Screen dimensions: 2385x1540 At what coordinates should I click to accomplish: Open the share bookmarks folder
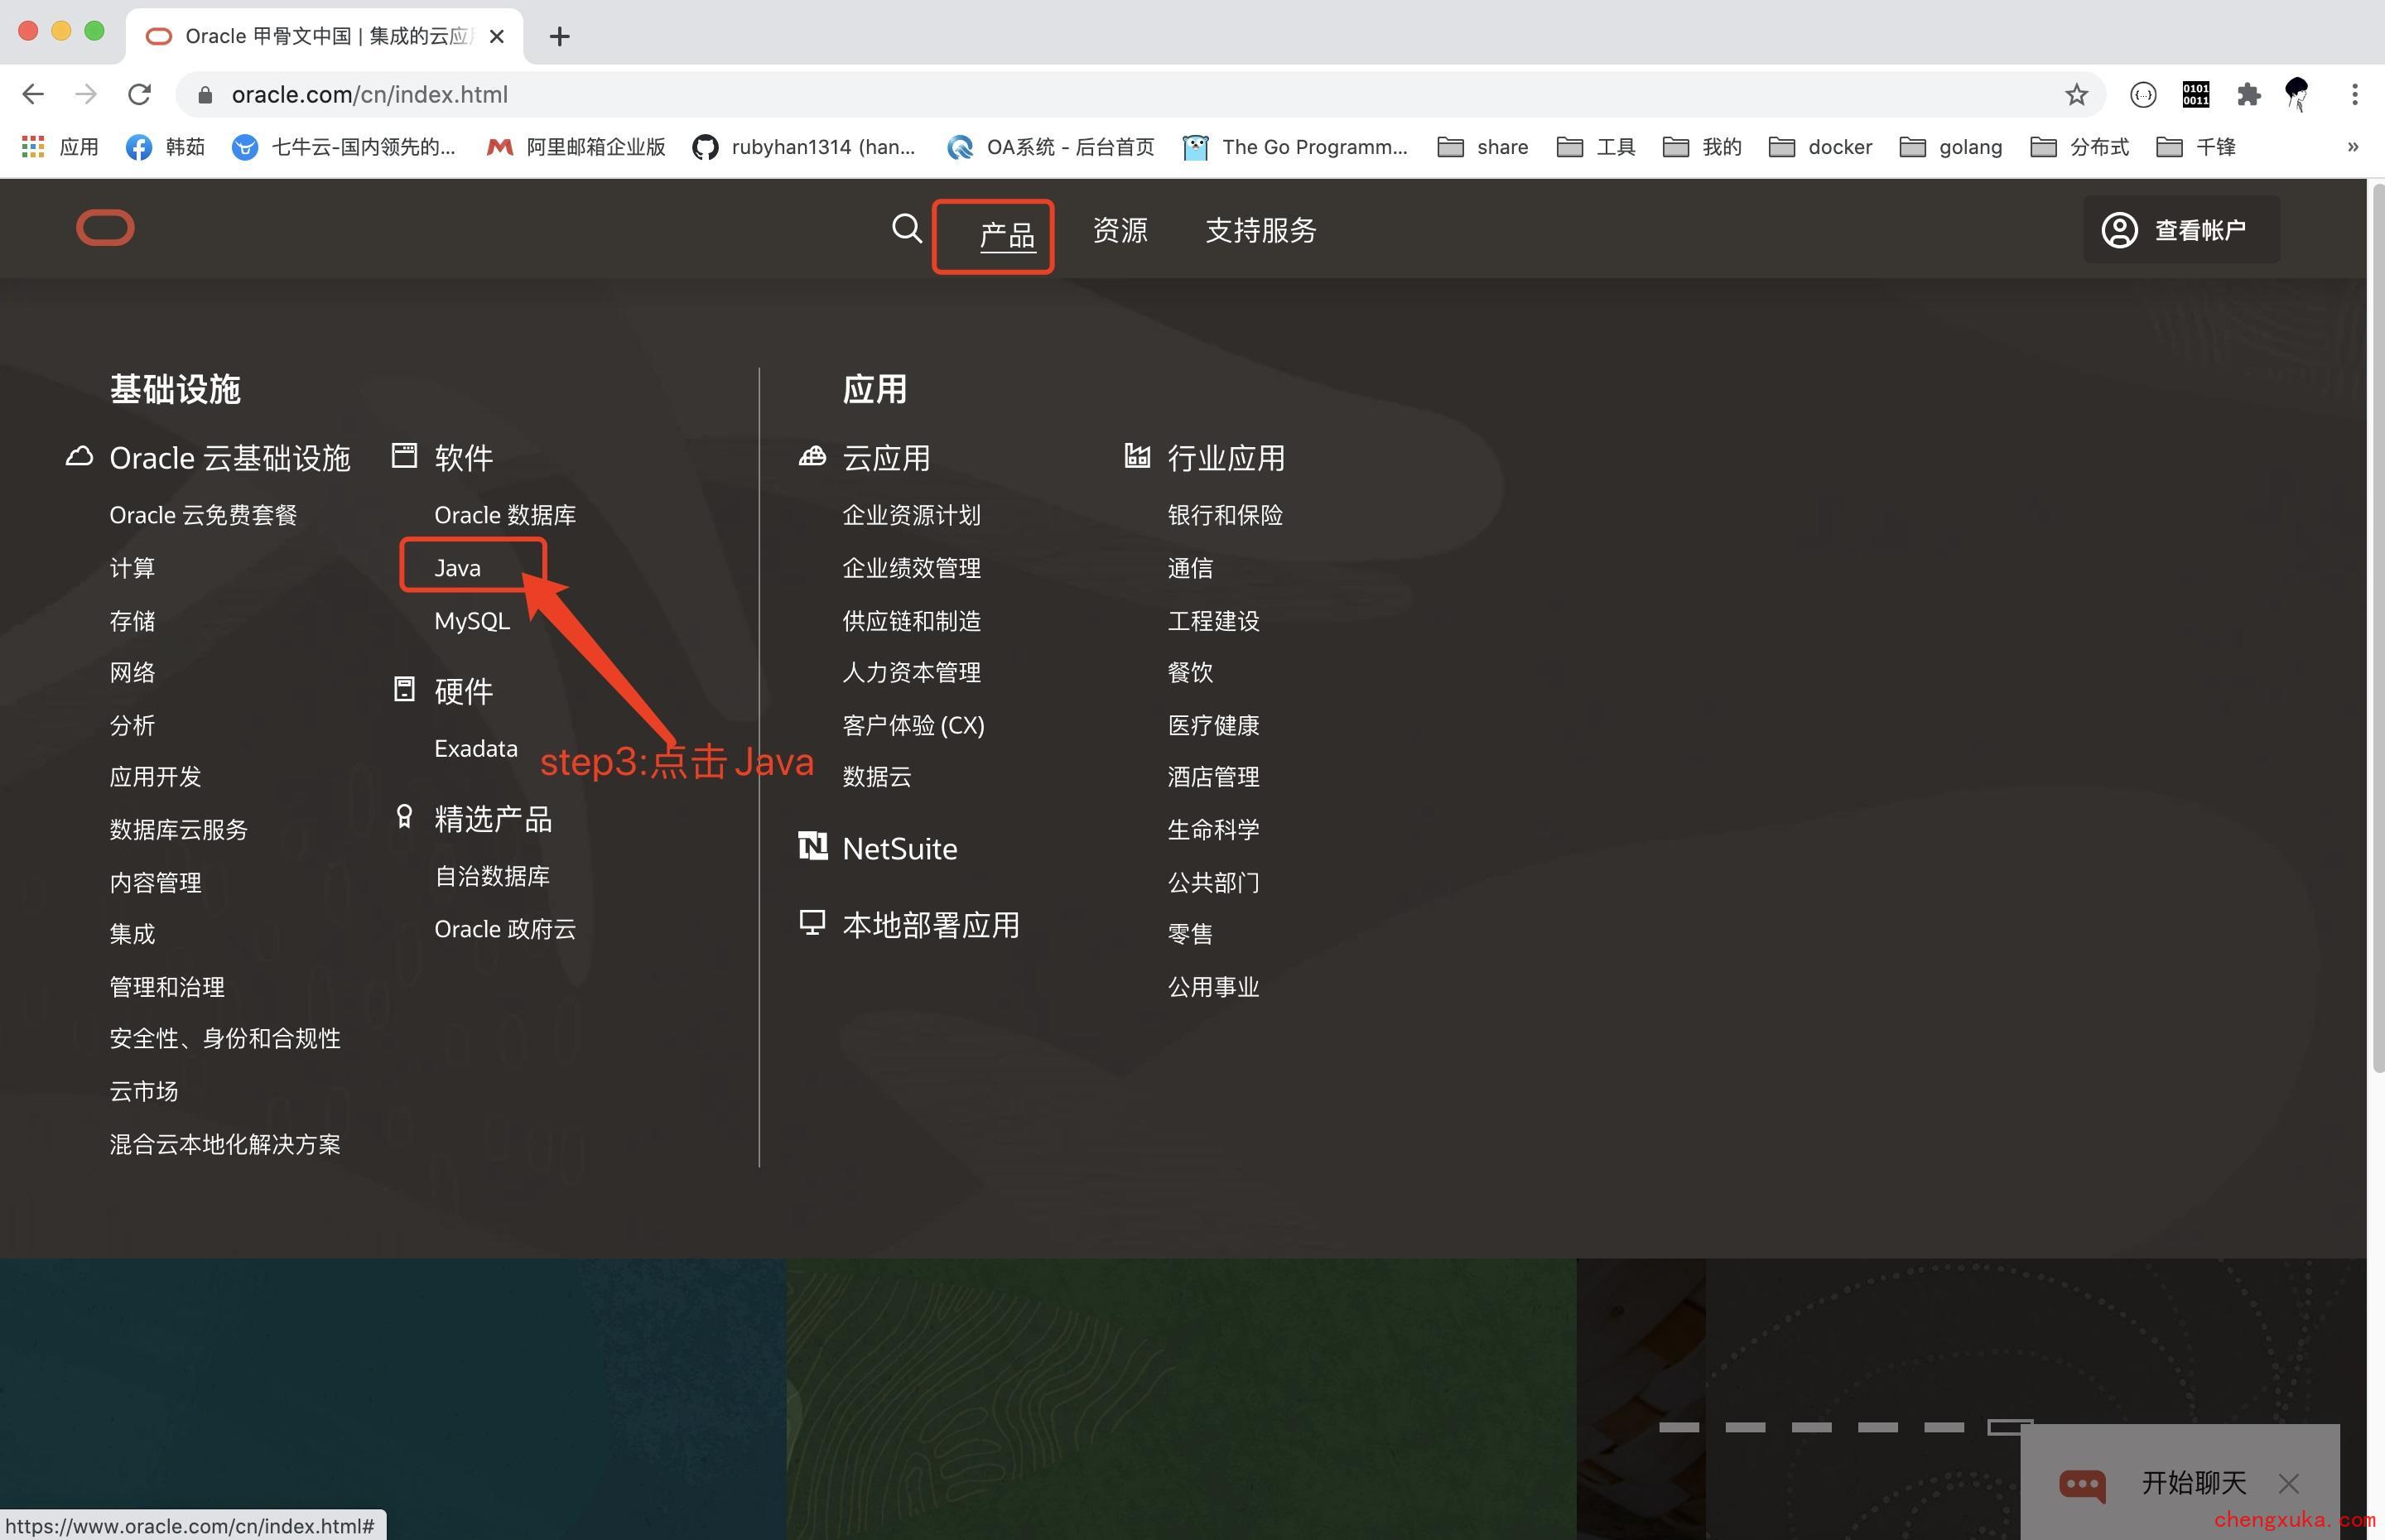tap(1483, 147)
